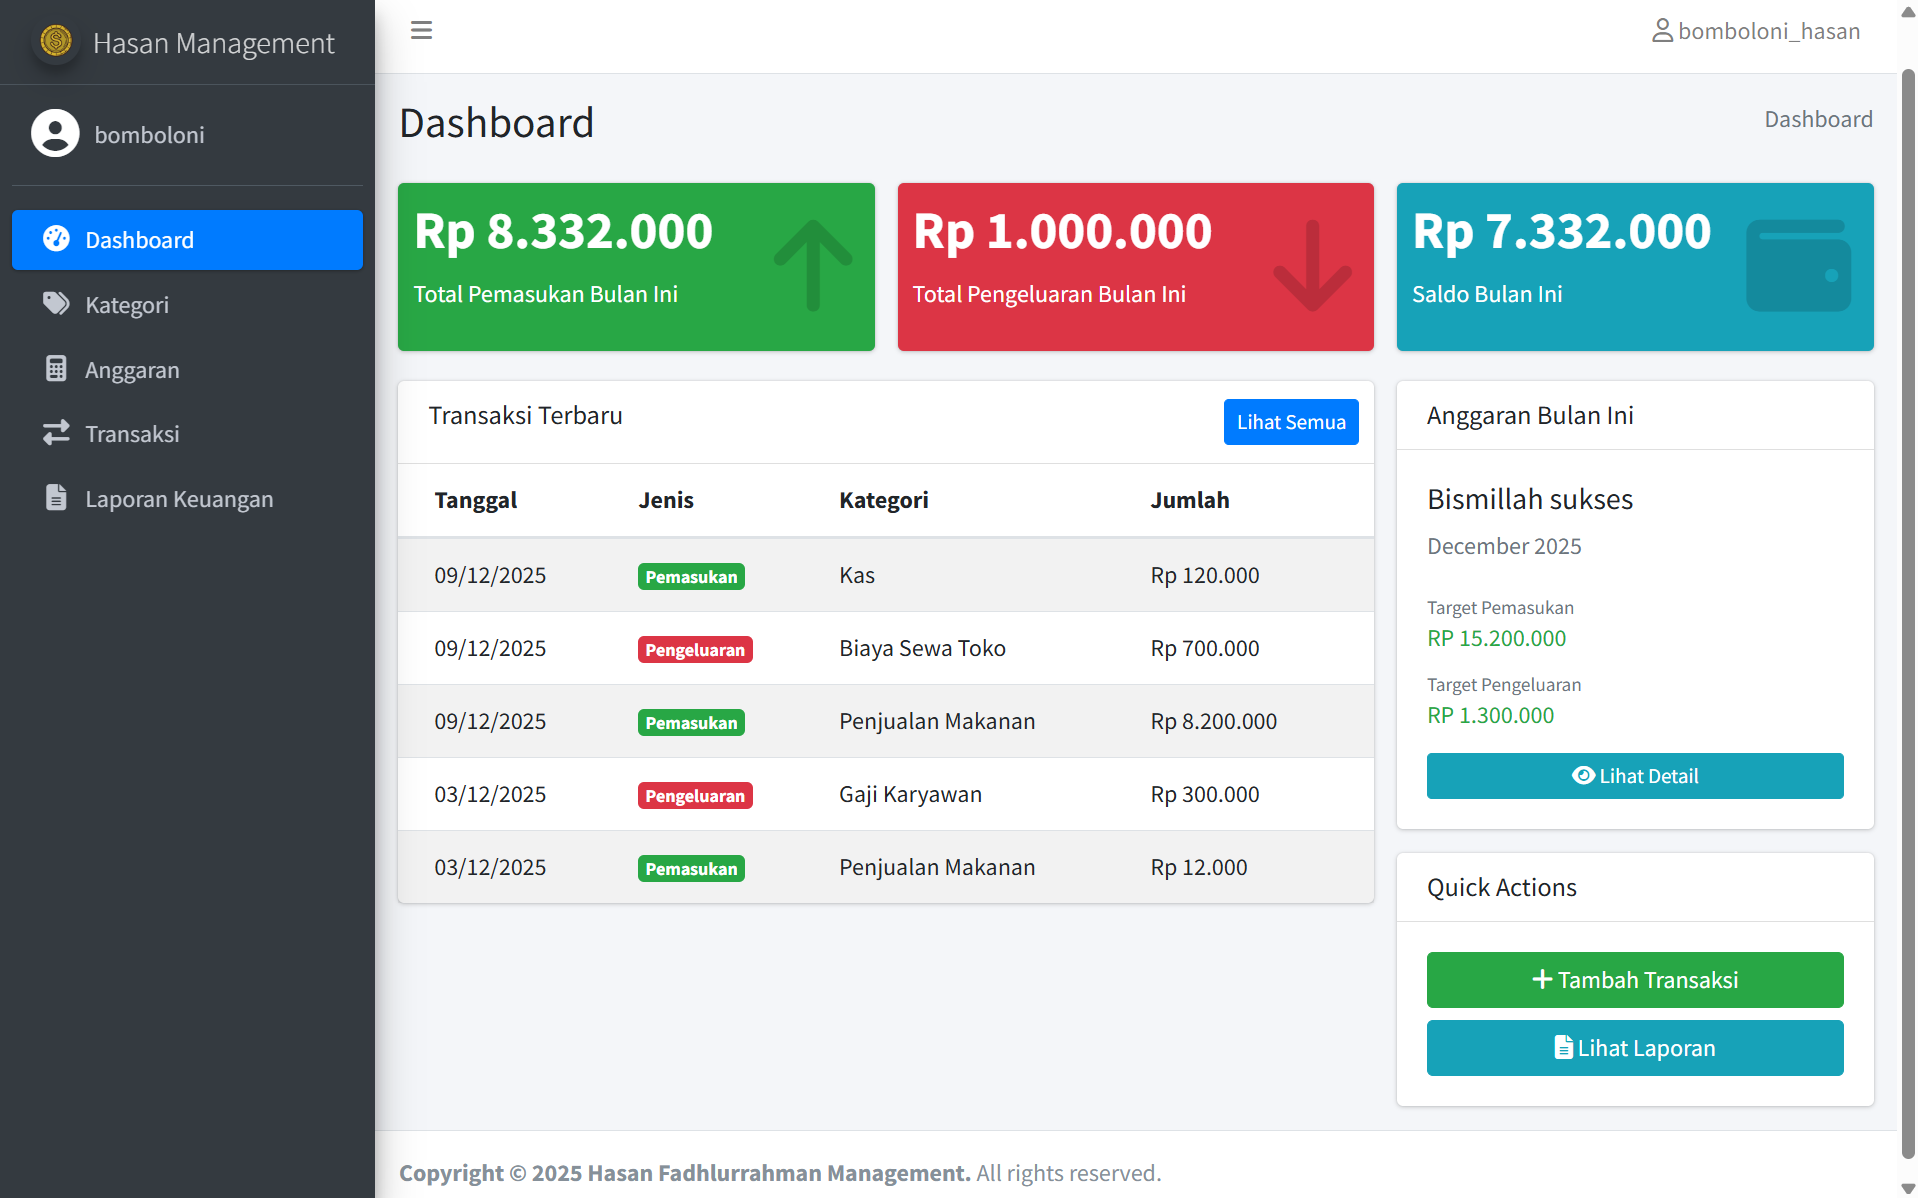Click the page vertical scrollbar

tap(1907, 600)
